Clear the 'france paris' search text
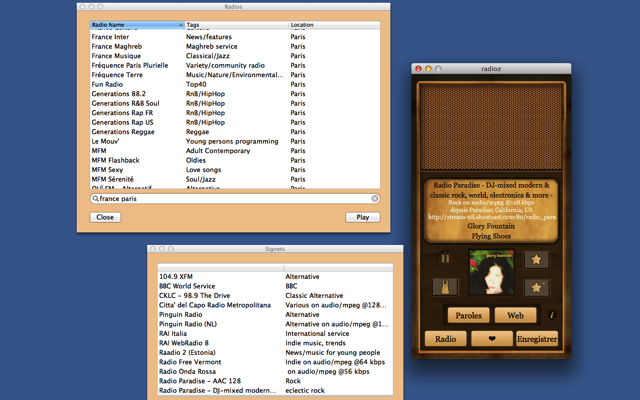640x400 pixels. (x=375, y=199)
